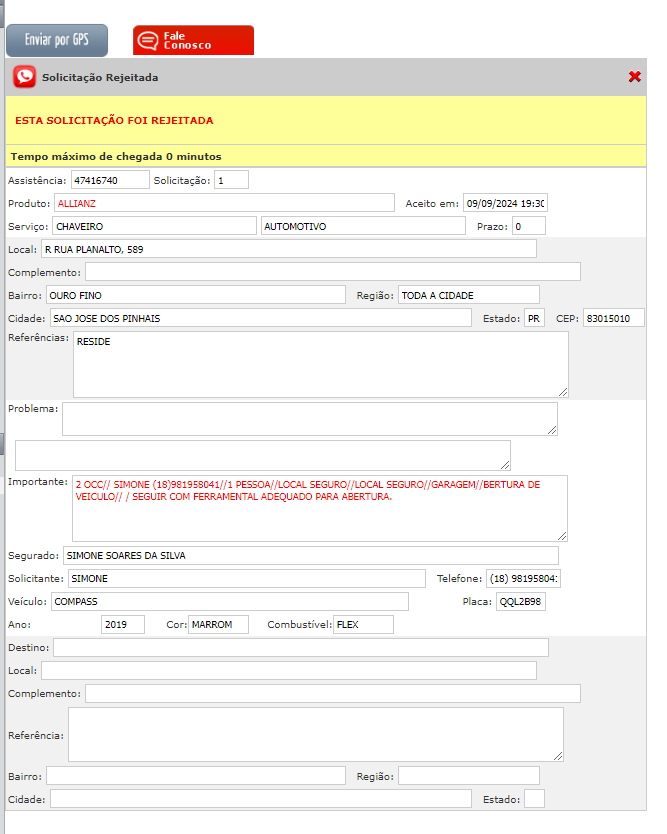The width and height of the screenshot is (667, 834).
Task: Grab the Referências text area resize handle
Action: tap(563, 392)
